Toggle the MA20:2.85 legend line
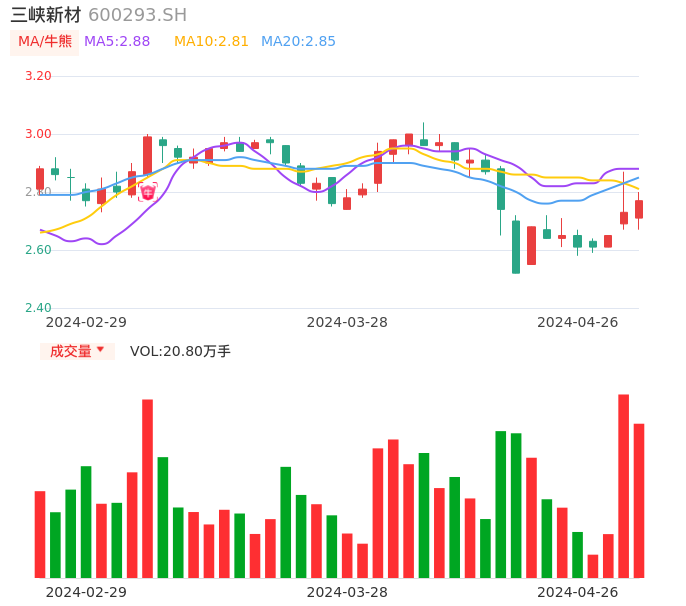The image size is (686, 606). (298, 42)
